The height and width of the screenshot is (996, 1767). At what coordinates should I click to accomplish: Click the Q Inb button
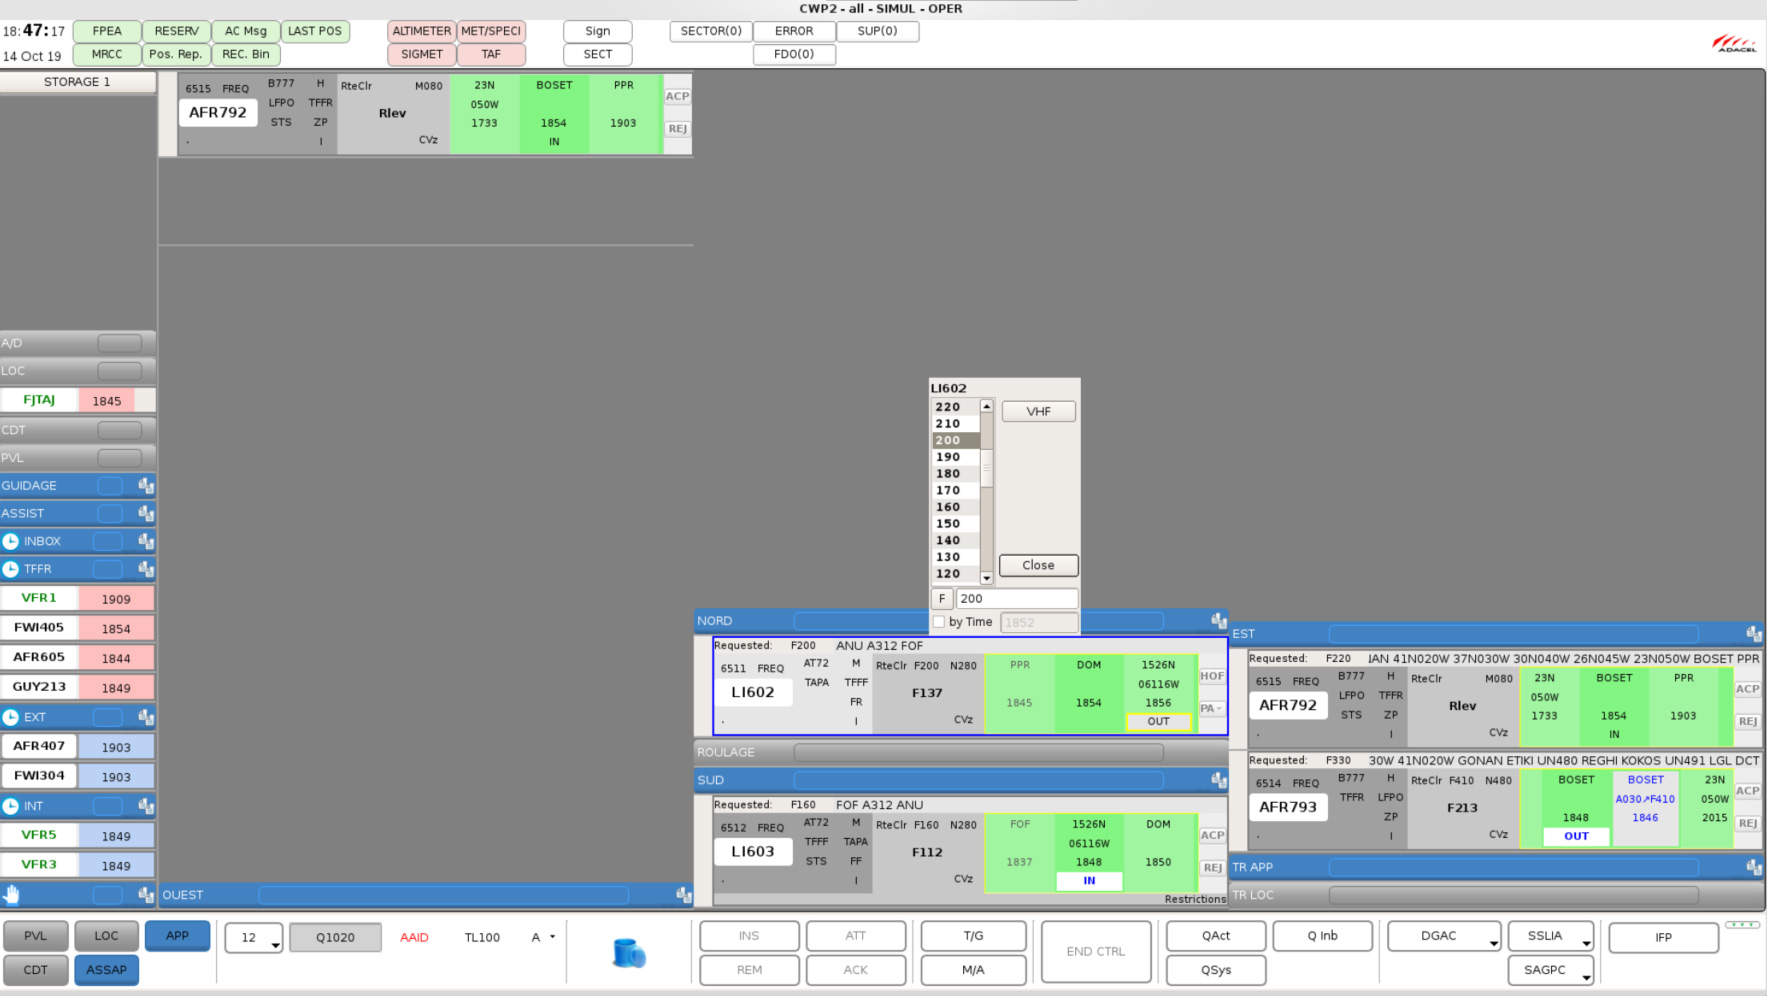pyautogui.click(x=1322, y=936)
